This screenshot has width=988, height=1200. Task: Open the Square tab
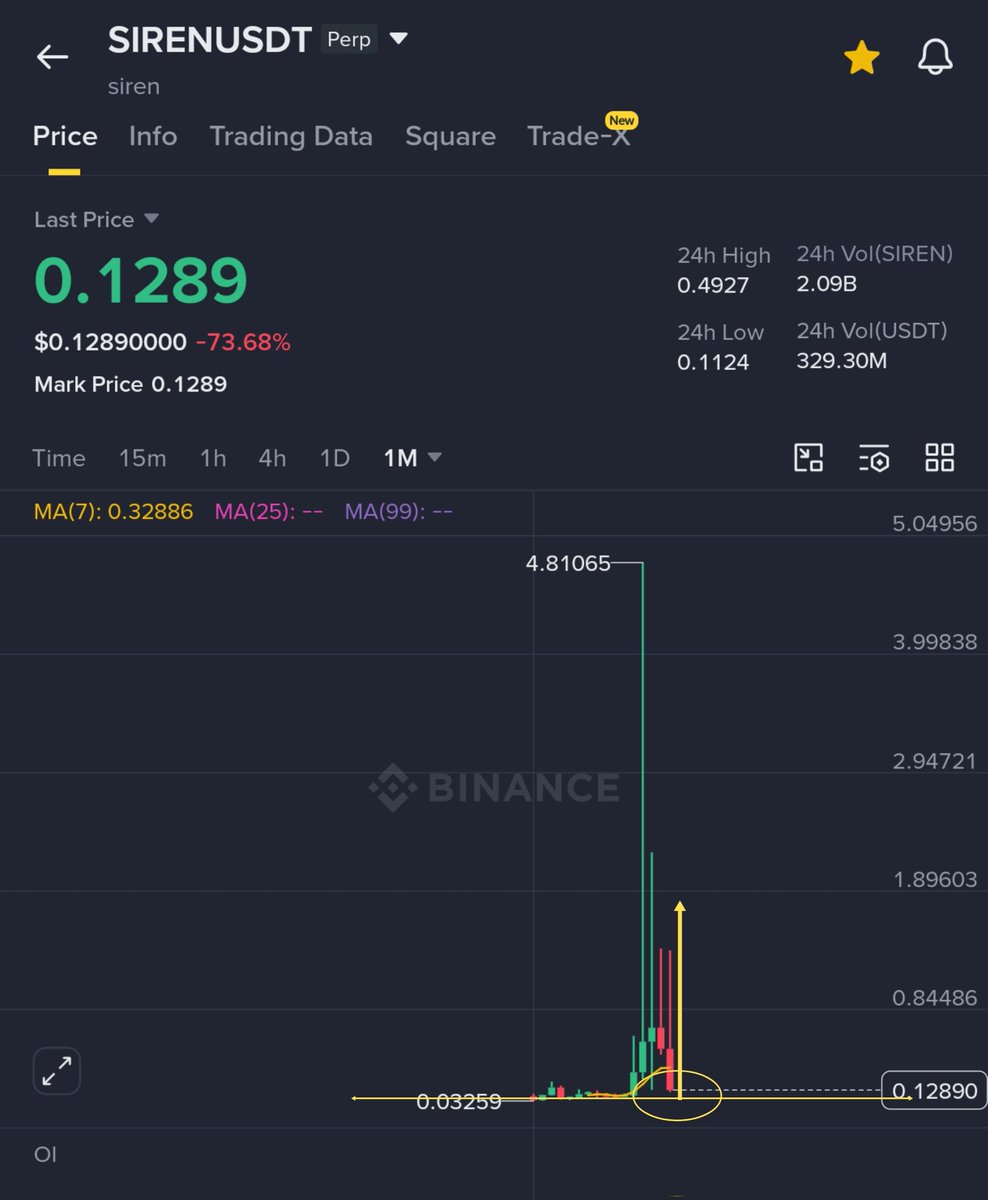tap(450, 136)
